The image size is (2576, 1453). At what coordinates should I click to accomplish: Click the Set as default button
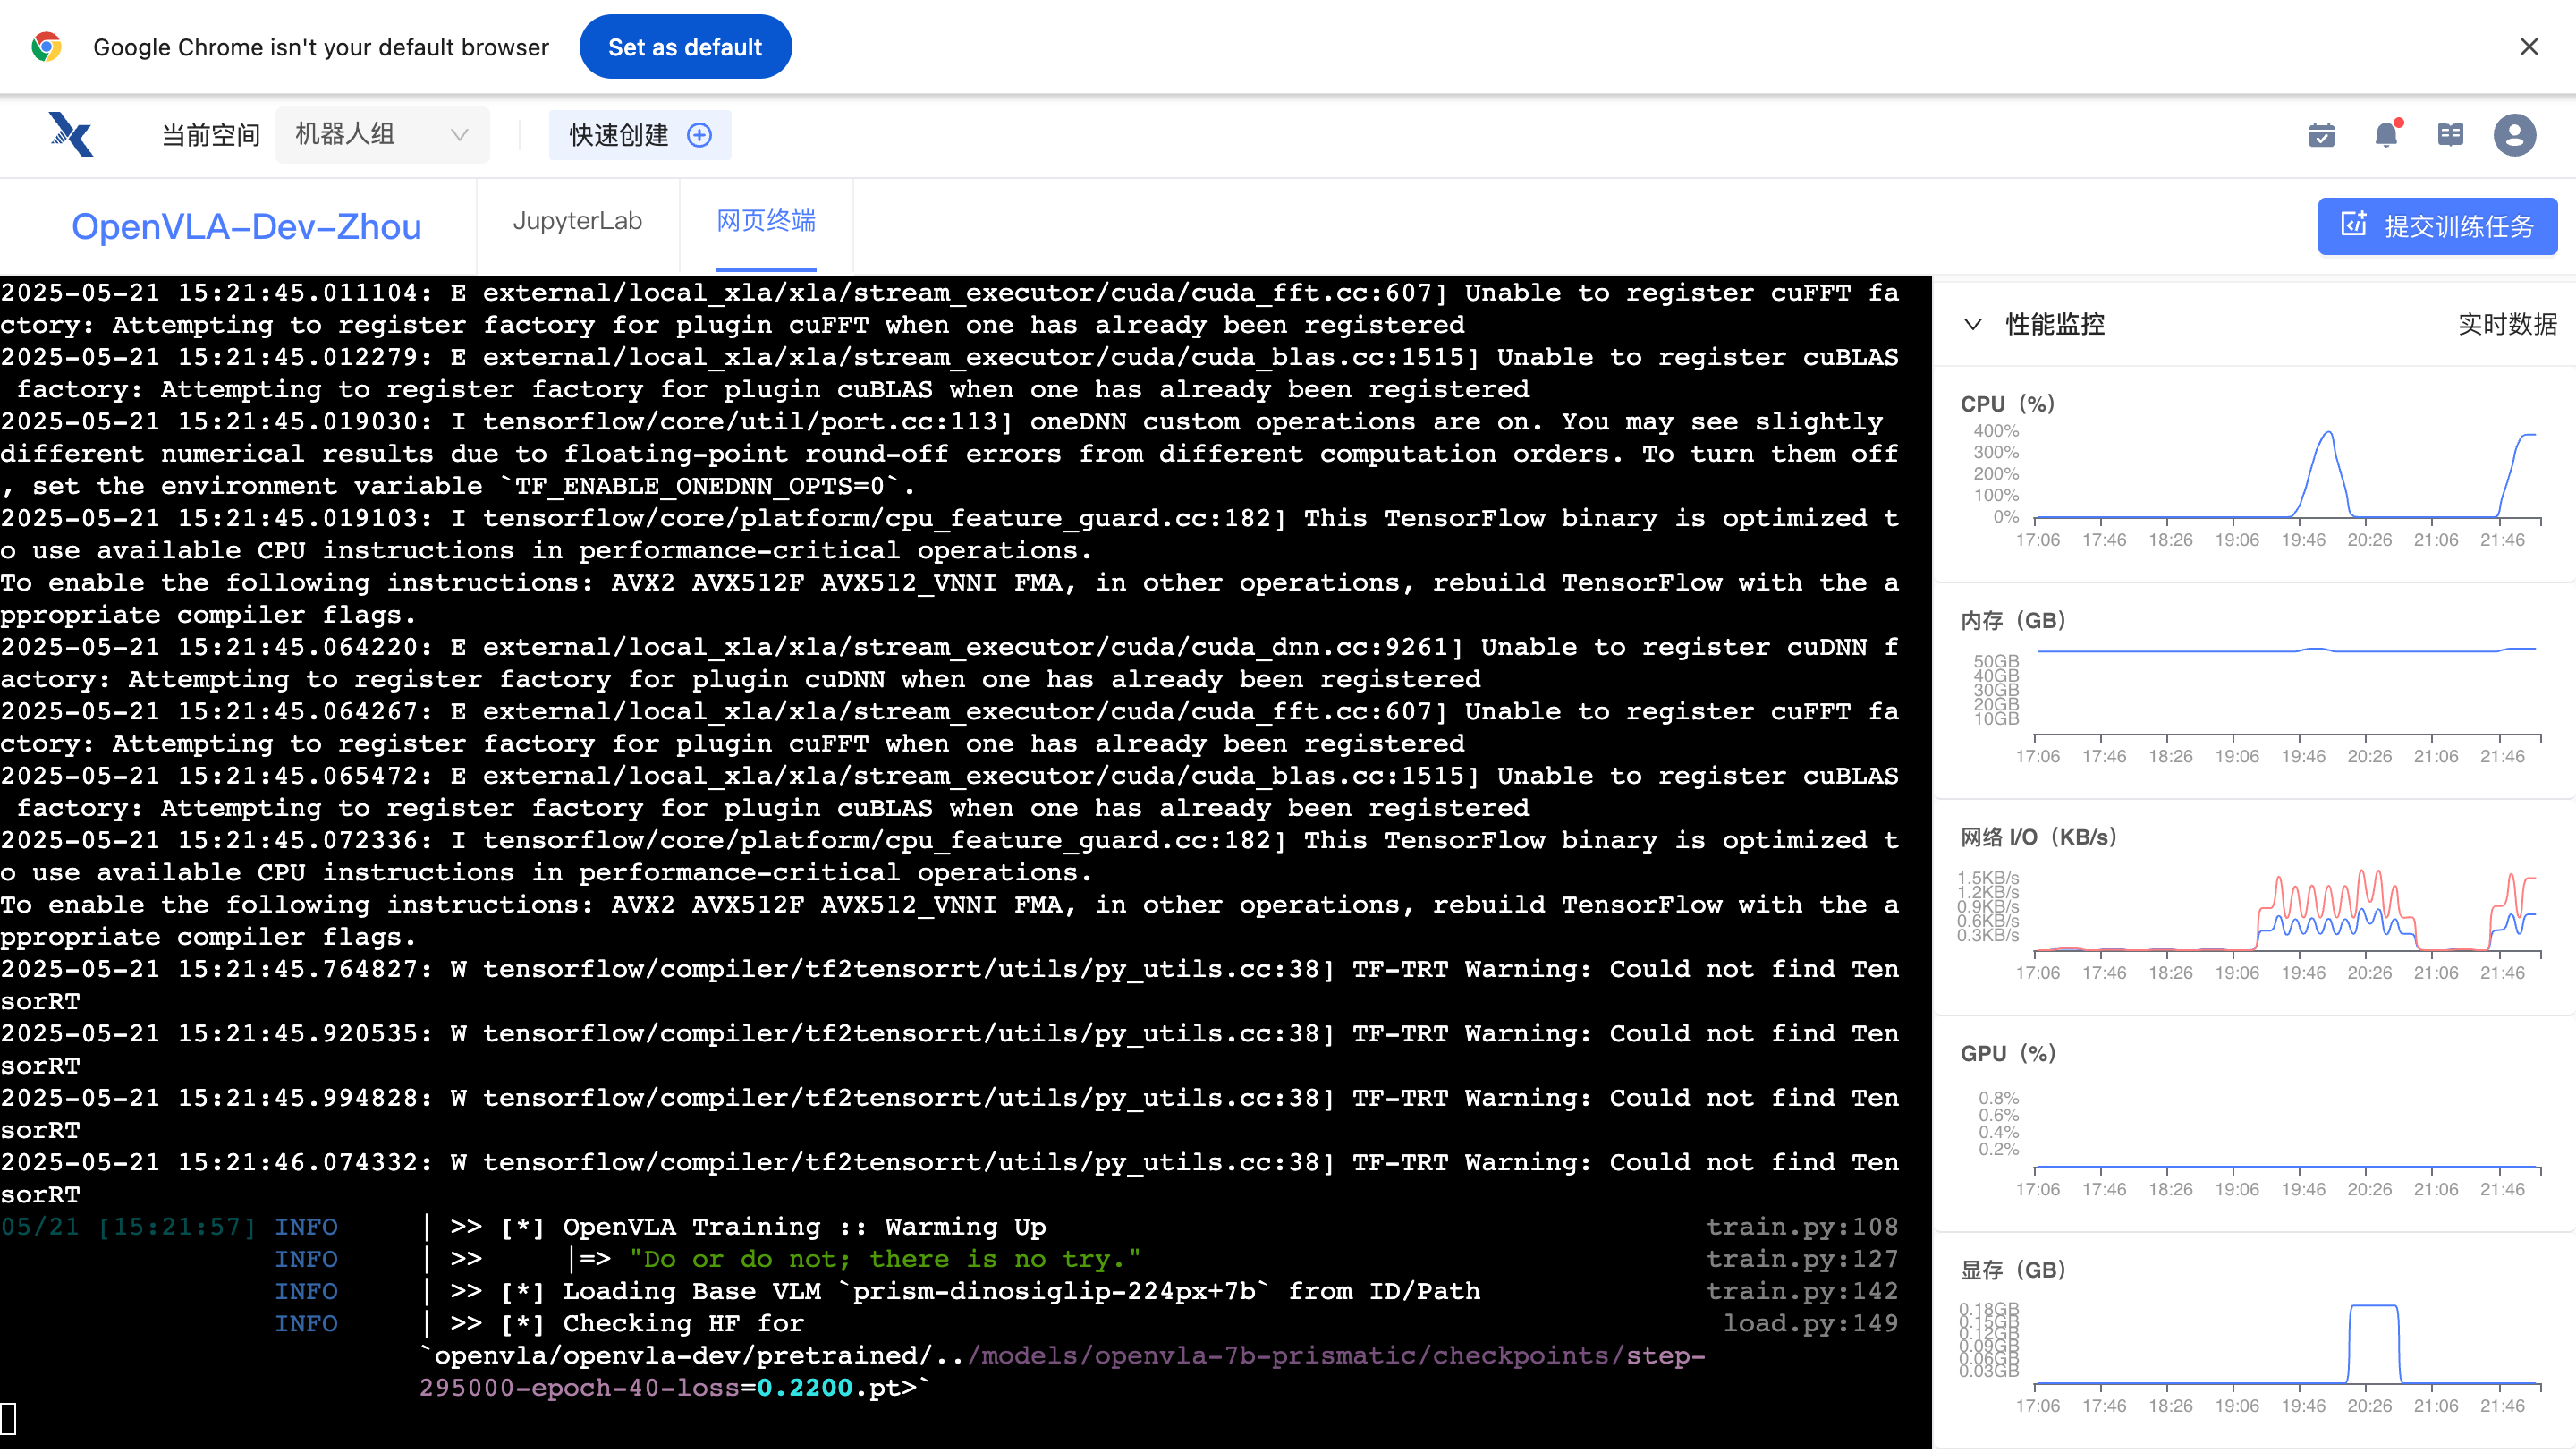[x=685, y=47]
